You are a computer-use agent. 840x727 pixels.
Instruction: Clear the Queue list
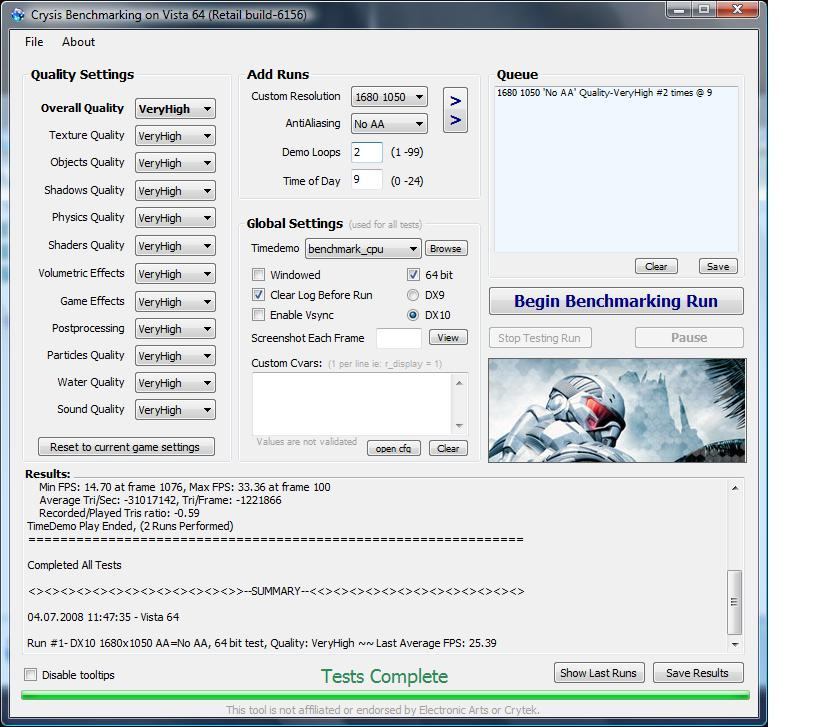(x=656, y=266)
